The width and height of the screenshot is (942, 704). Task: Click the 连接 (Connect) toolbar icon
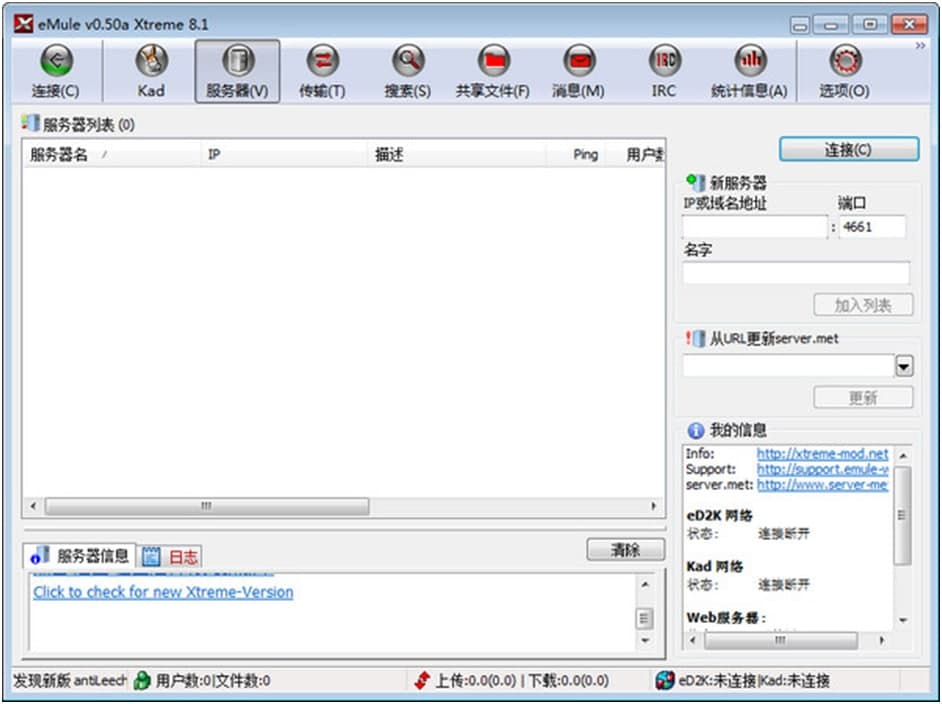tap(57, 68)
